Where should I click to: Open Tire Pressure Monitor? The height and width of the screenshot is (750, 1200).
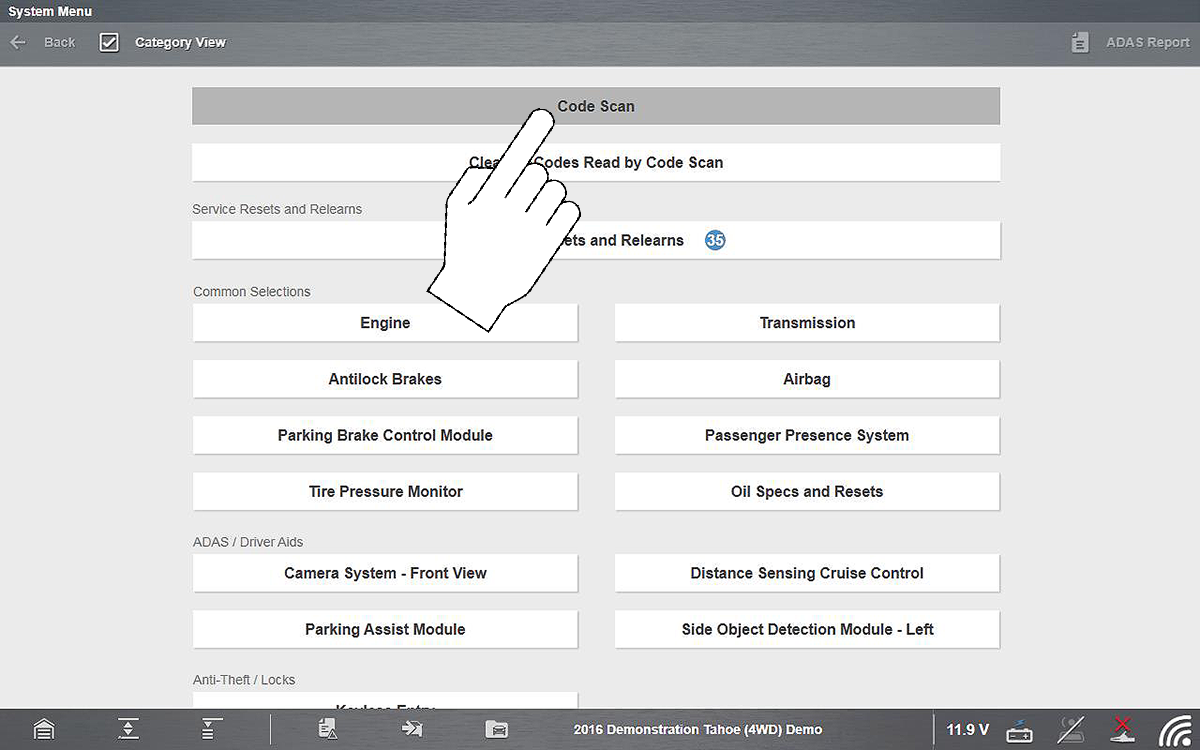[x=385, y=491]
